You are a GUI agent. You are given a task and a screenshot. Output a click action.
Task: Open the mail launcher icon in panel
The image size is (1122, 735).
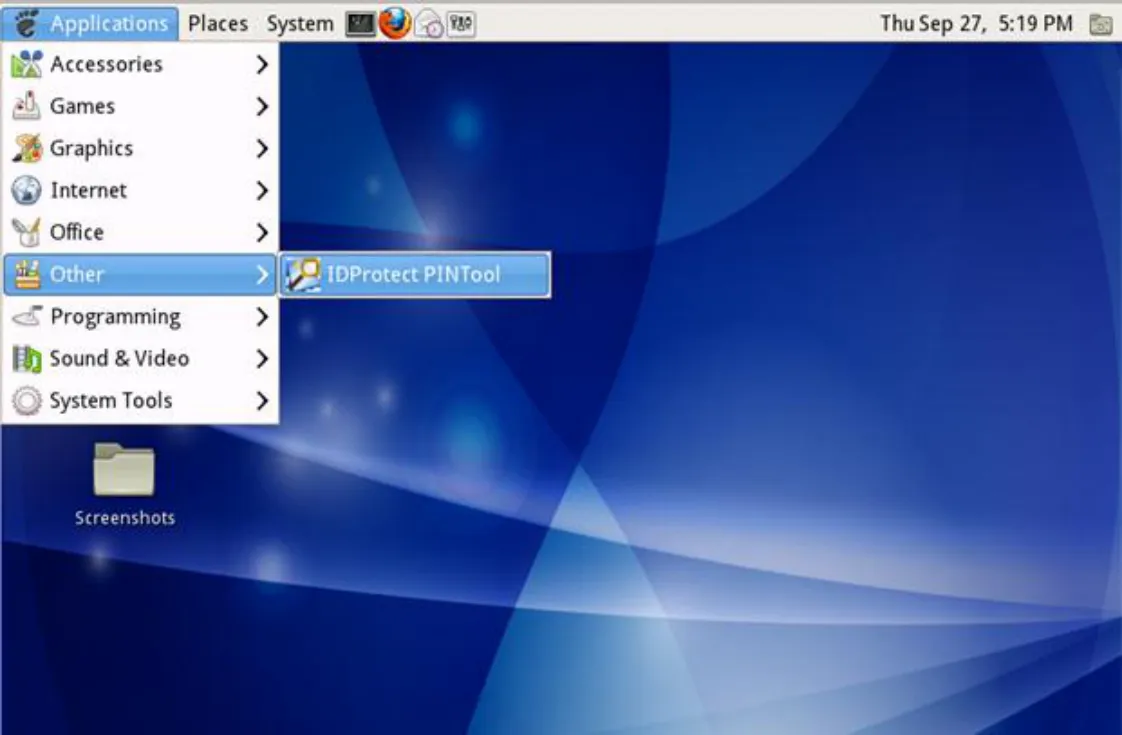pyautogui.click(x=429, y=24)
